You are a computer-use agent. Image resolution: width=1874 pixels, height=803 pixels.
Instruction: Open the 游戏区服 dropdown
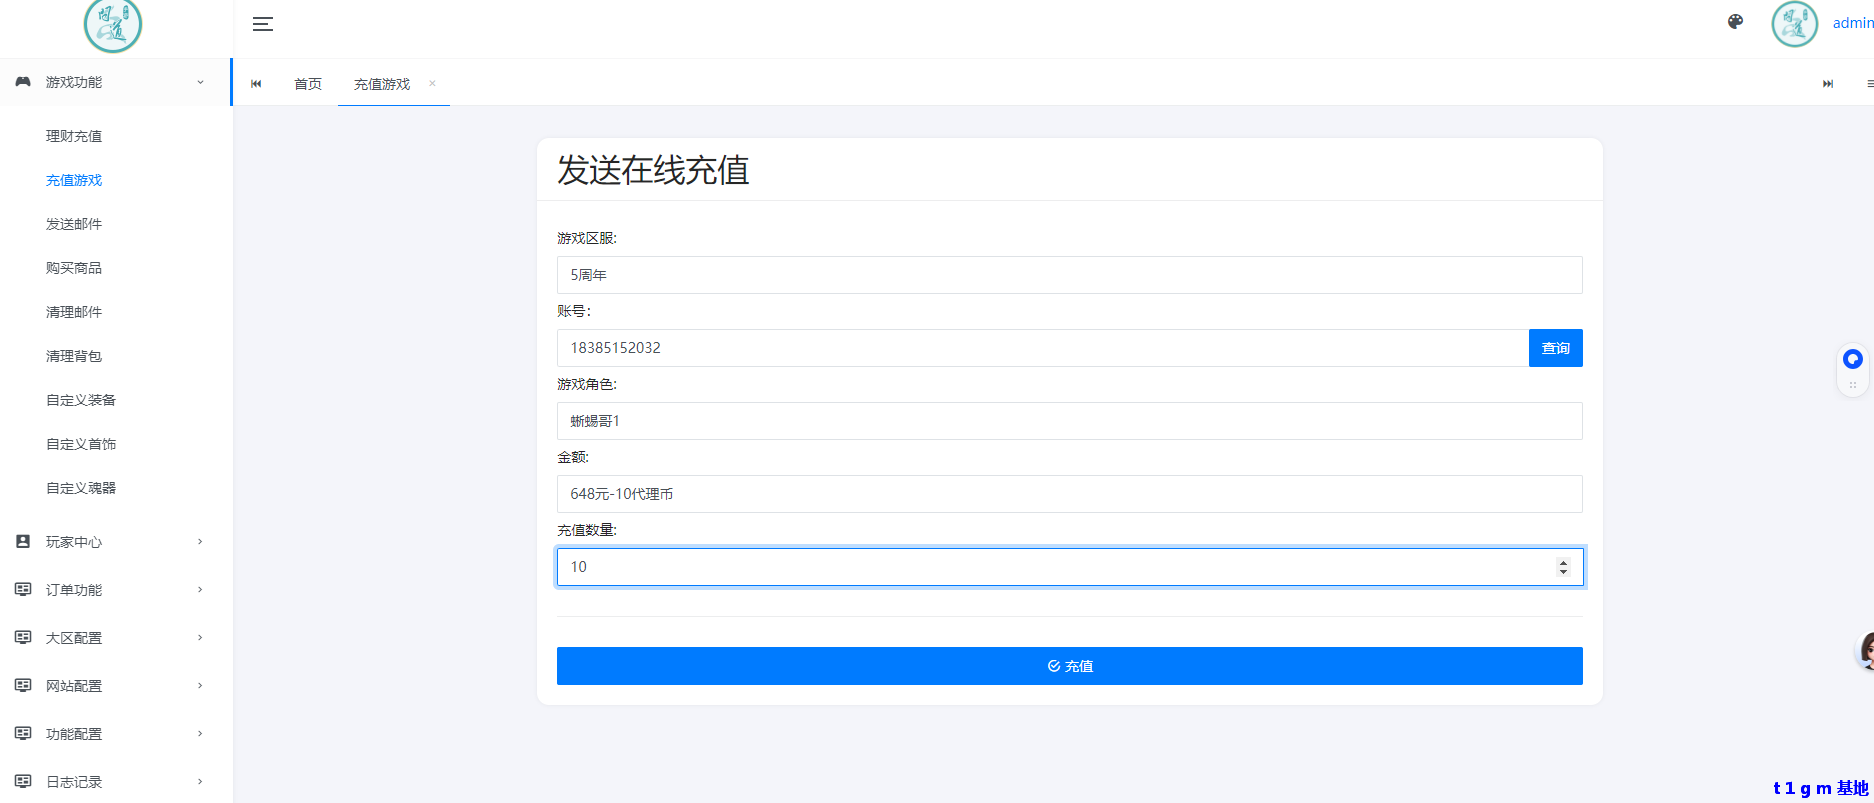[x=1069, y=275]
